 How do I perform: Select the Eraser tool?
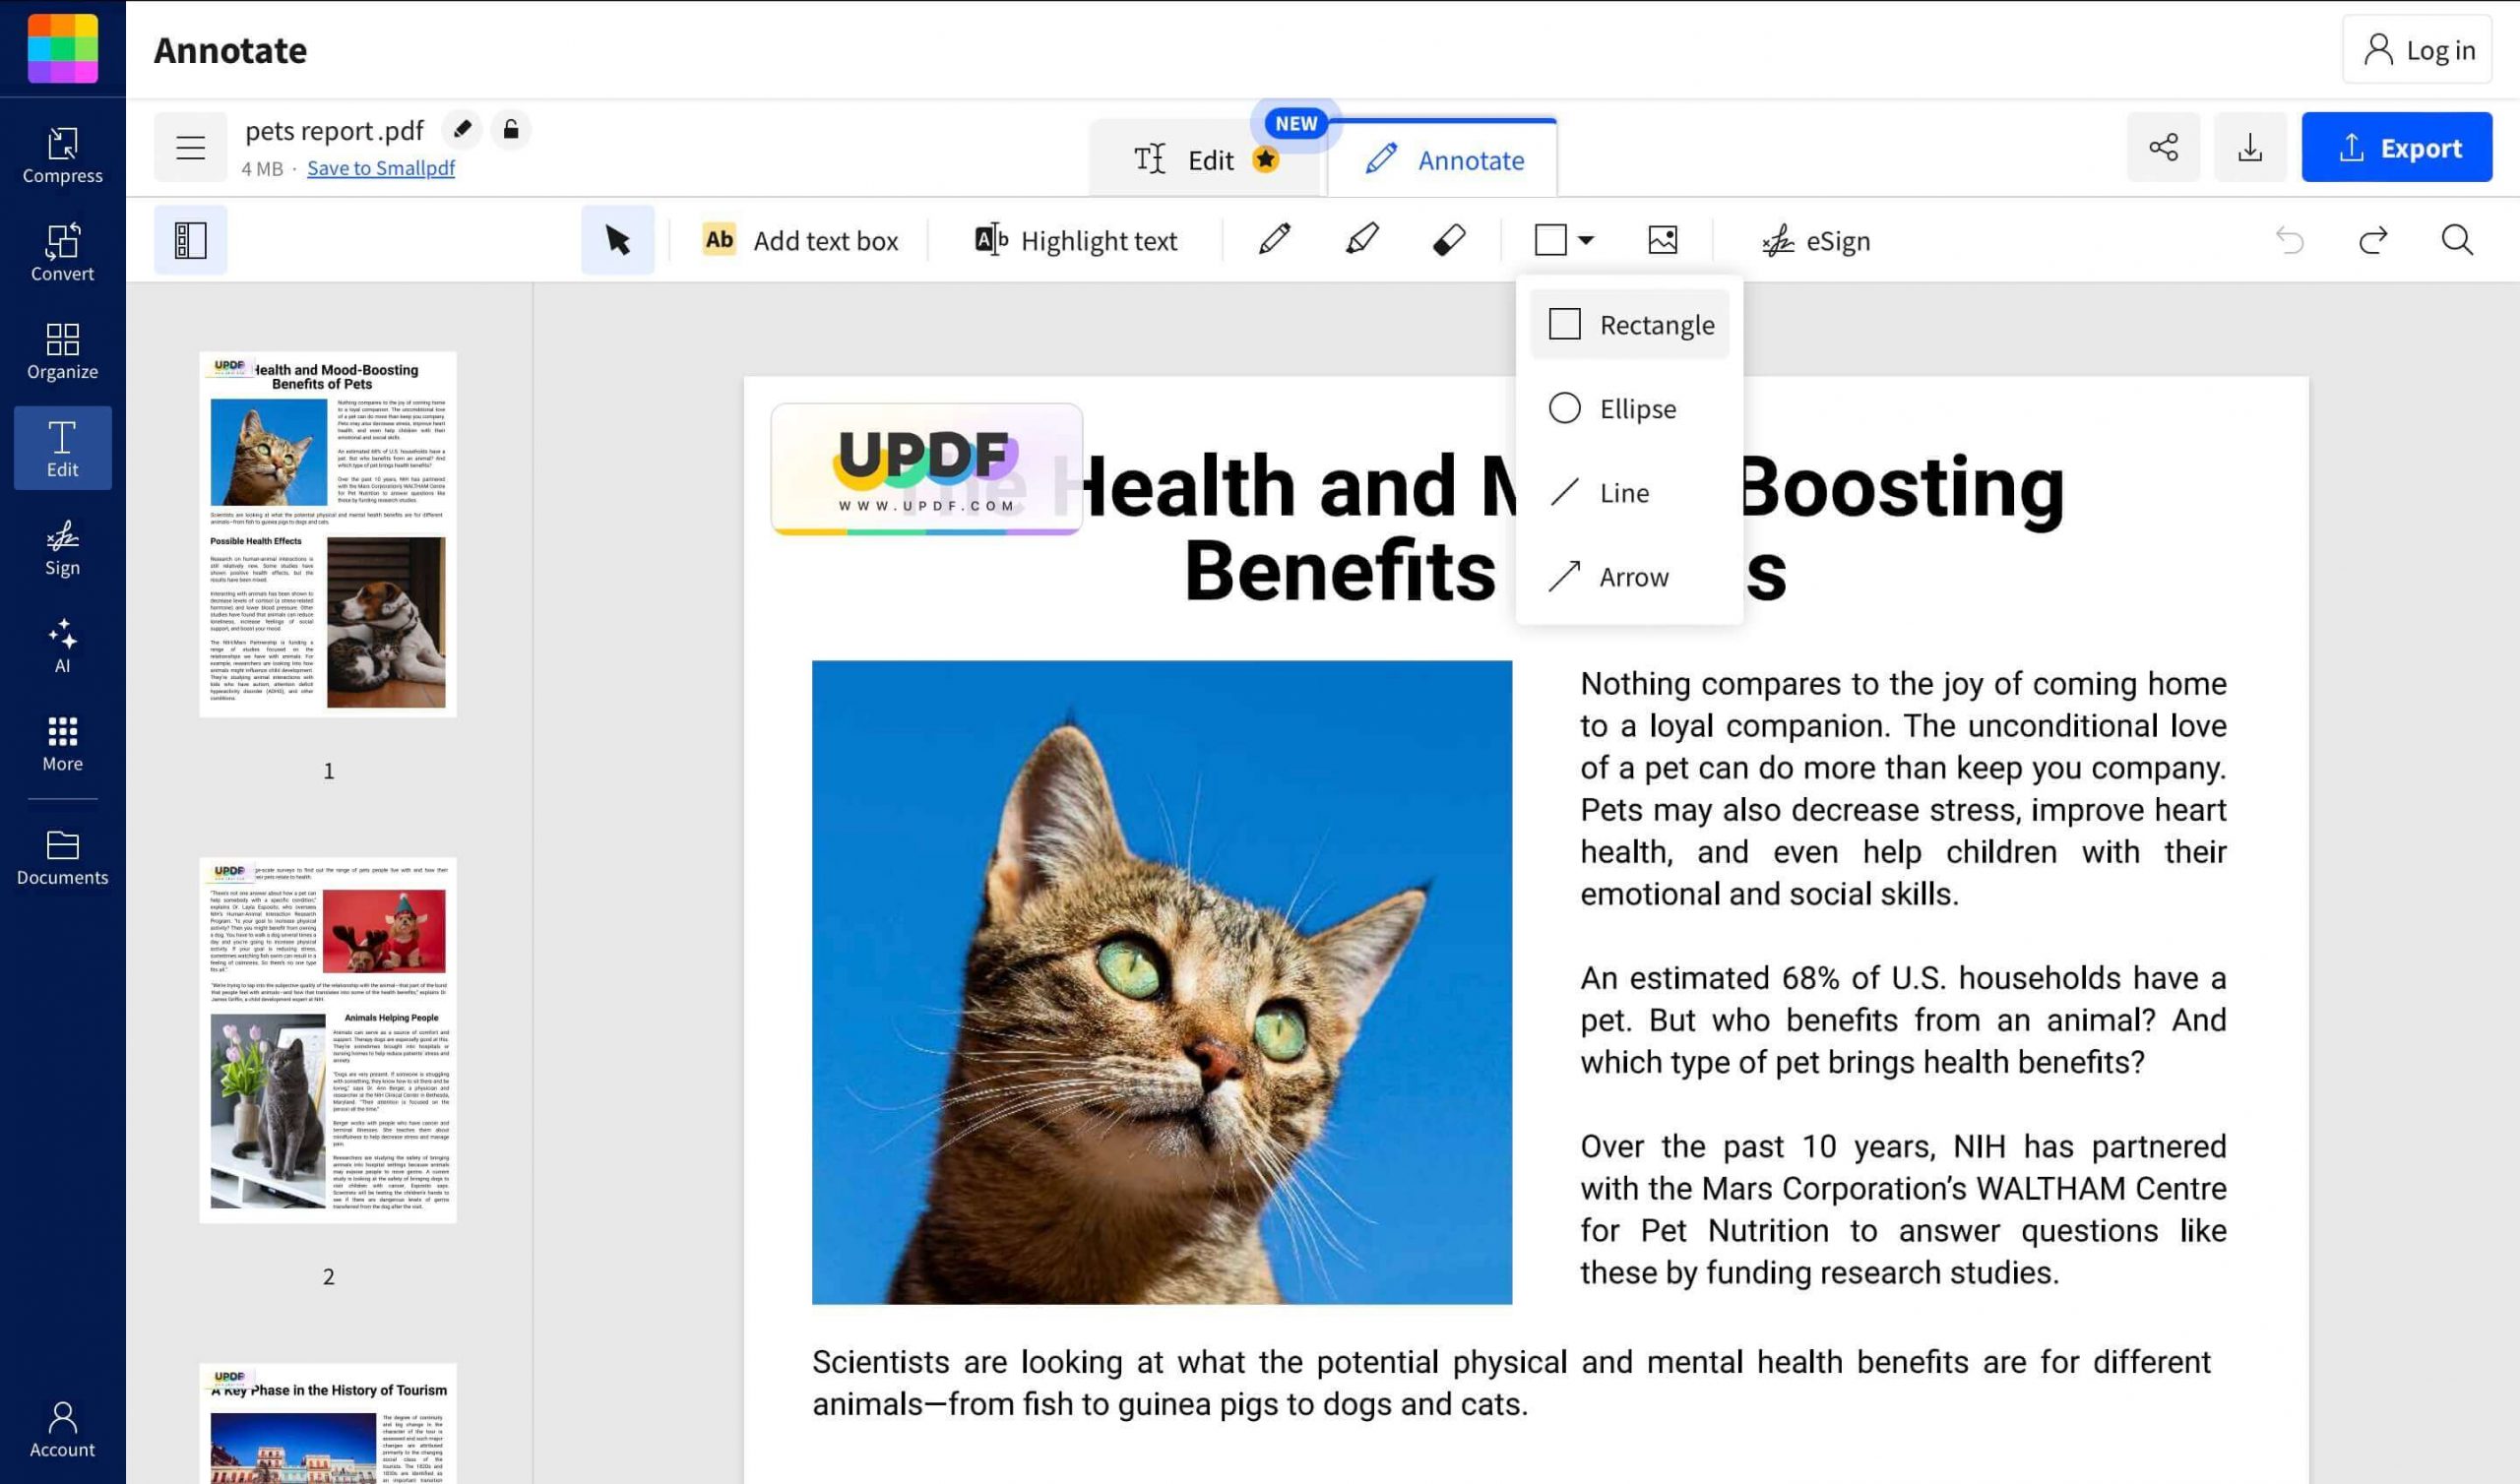(1450, 240)
